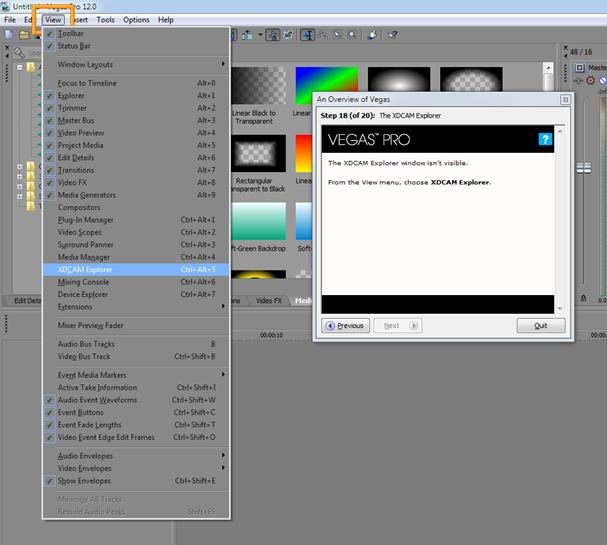This screenshot has height=545, width=607.
Task: Uncheck Status Bar in View menu
Action: [x=135, y=46]
